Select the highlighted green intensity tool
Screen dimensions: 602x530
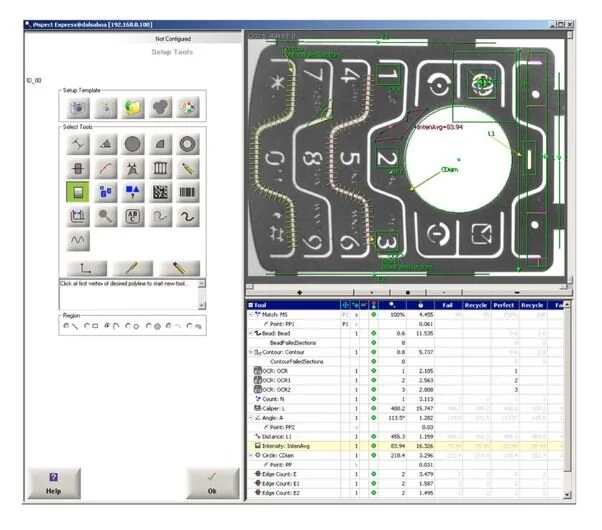pyautogui.click(x=78, y=192)
